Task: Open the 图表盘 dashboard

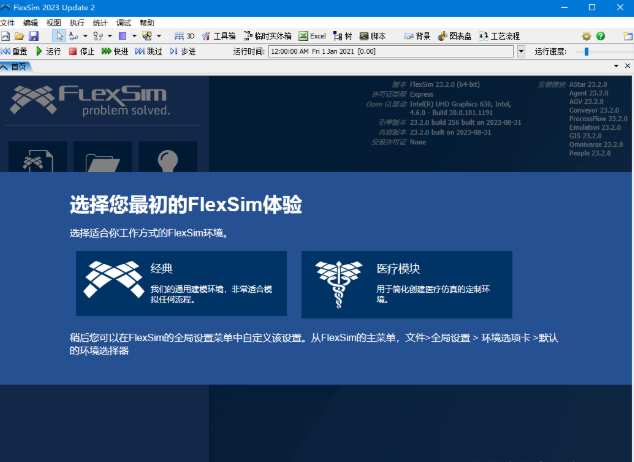Action: point(454,36)
